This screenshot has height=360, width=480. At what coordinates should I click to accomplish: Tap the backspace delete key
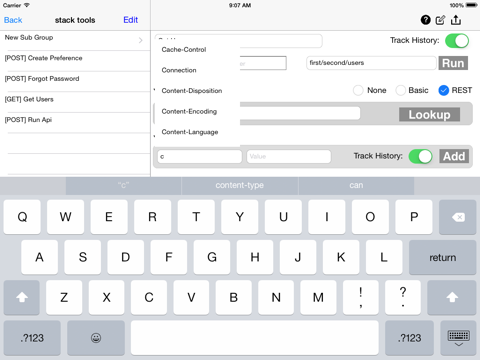457,217
